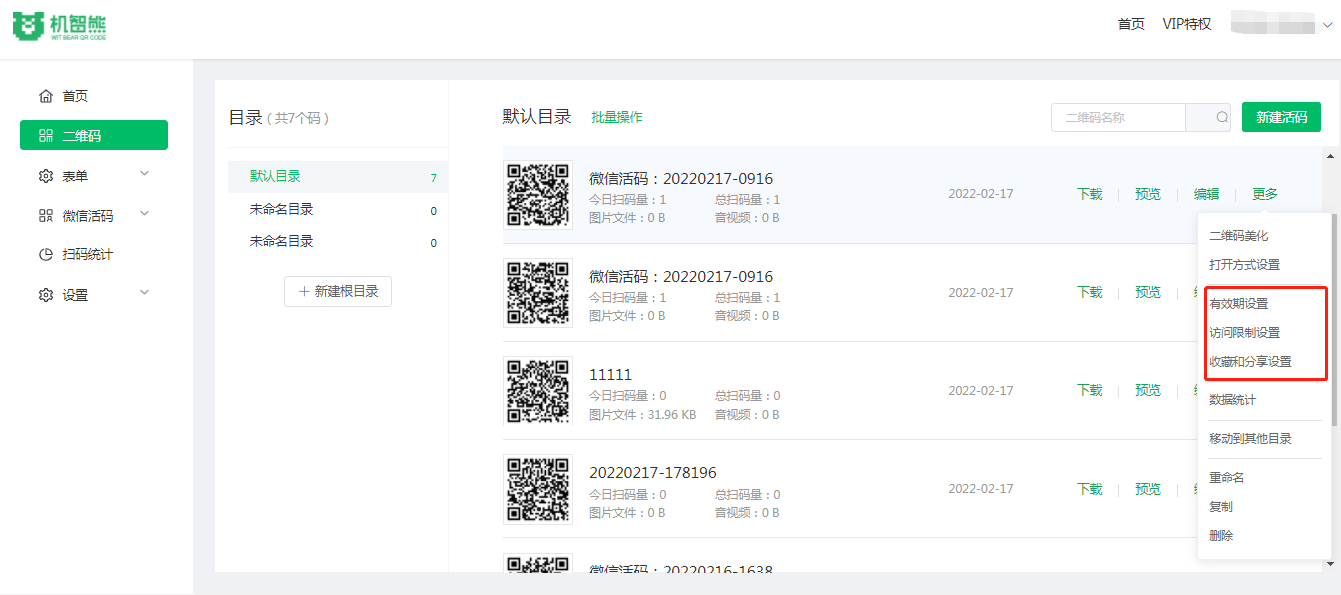Select 默认目录 in the directory list

point(275,176)
